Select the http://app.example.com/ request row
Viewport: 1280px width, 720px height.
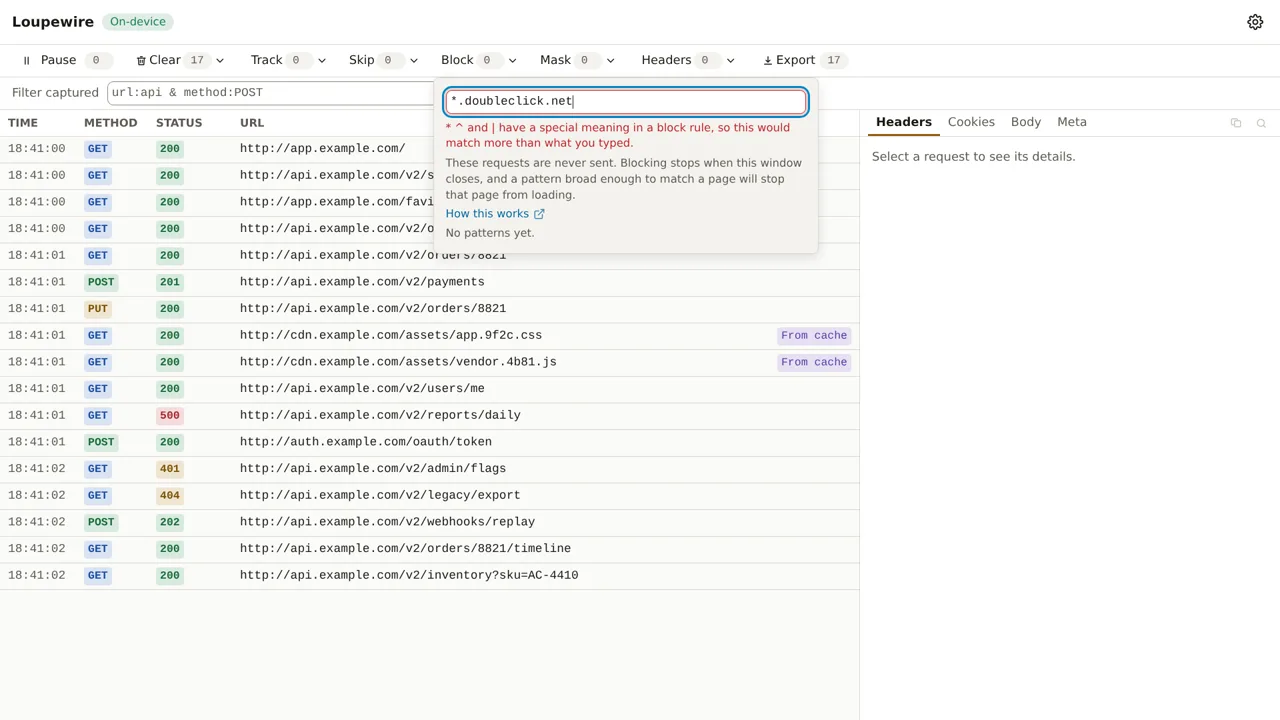[429, 149]
